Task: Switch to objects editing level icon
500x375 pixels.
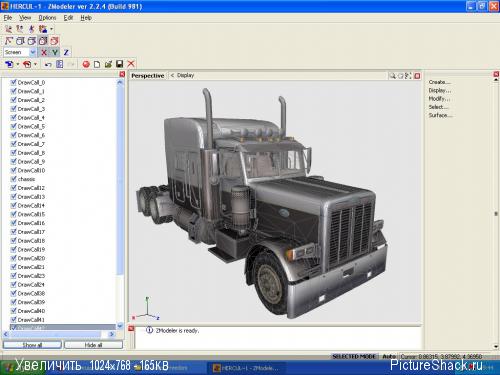Action: click(42, 29)
